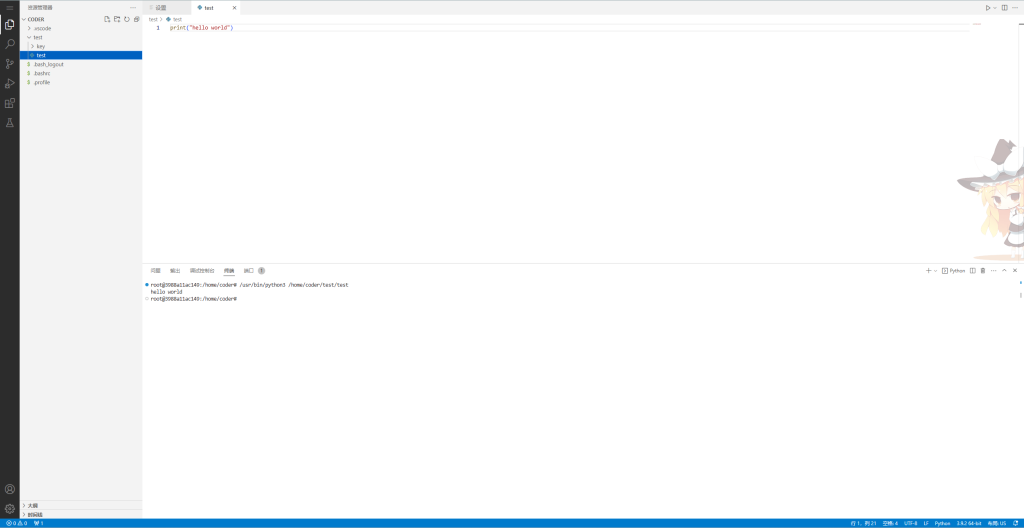Open the Run and Debug view
This screenshot has height=528, width=1024.
pyautogui.click(x=10, y=83)
